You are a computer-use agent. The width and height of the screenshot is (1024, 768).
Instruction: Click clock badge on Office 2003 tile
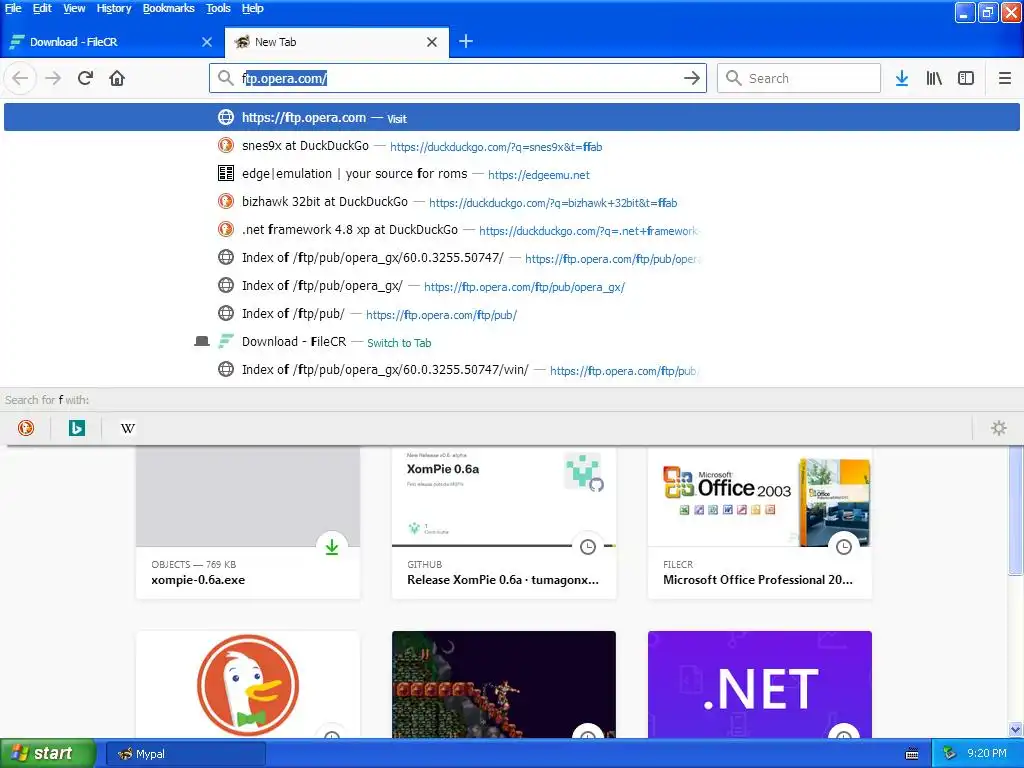(x=844, y=547)
